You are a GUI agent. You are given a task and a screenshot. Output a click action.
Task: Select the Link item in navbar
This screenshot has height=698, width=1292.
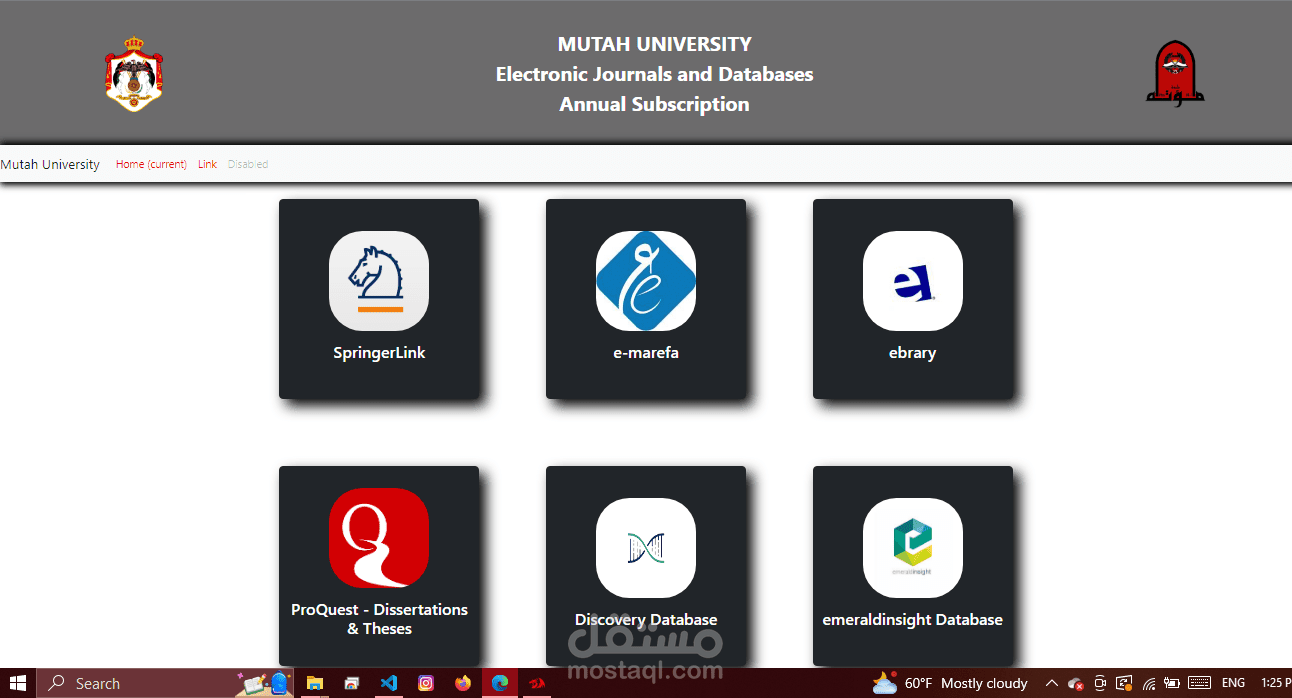[x=207, y=164]
